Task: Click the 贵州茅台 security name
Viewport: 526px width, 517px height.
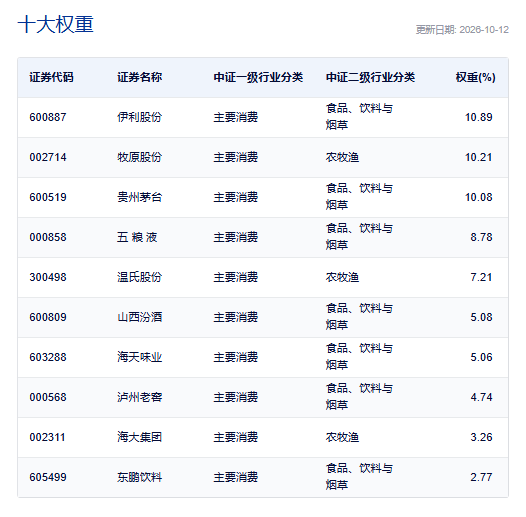Action: pos(140,197)
